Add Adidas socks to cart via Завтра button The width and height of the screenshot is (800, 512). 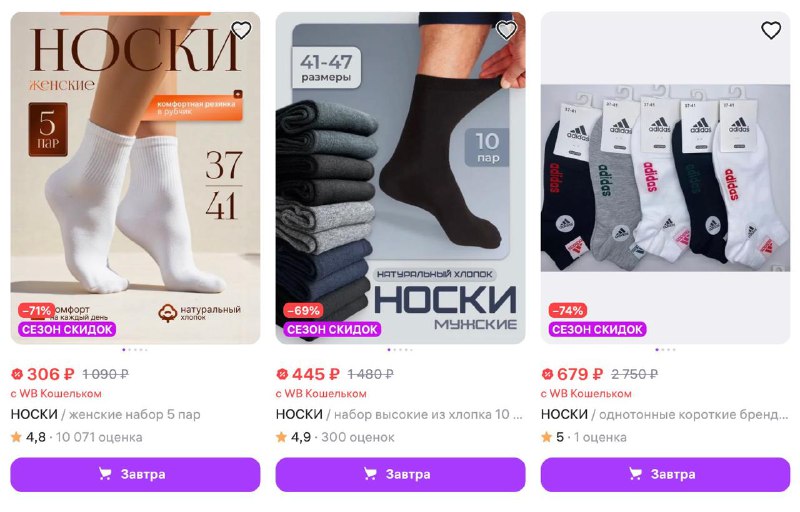(665, 474)
